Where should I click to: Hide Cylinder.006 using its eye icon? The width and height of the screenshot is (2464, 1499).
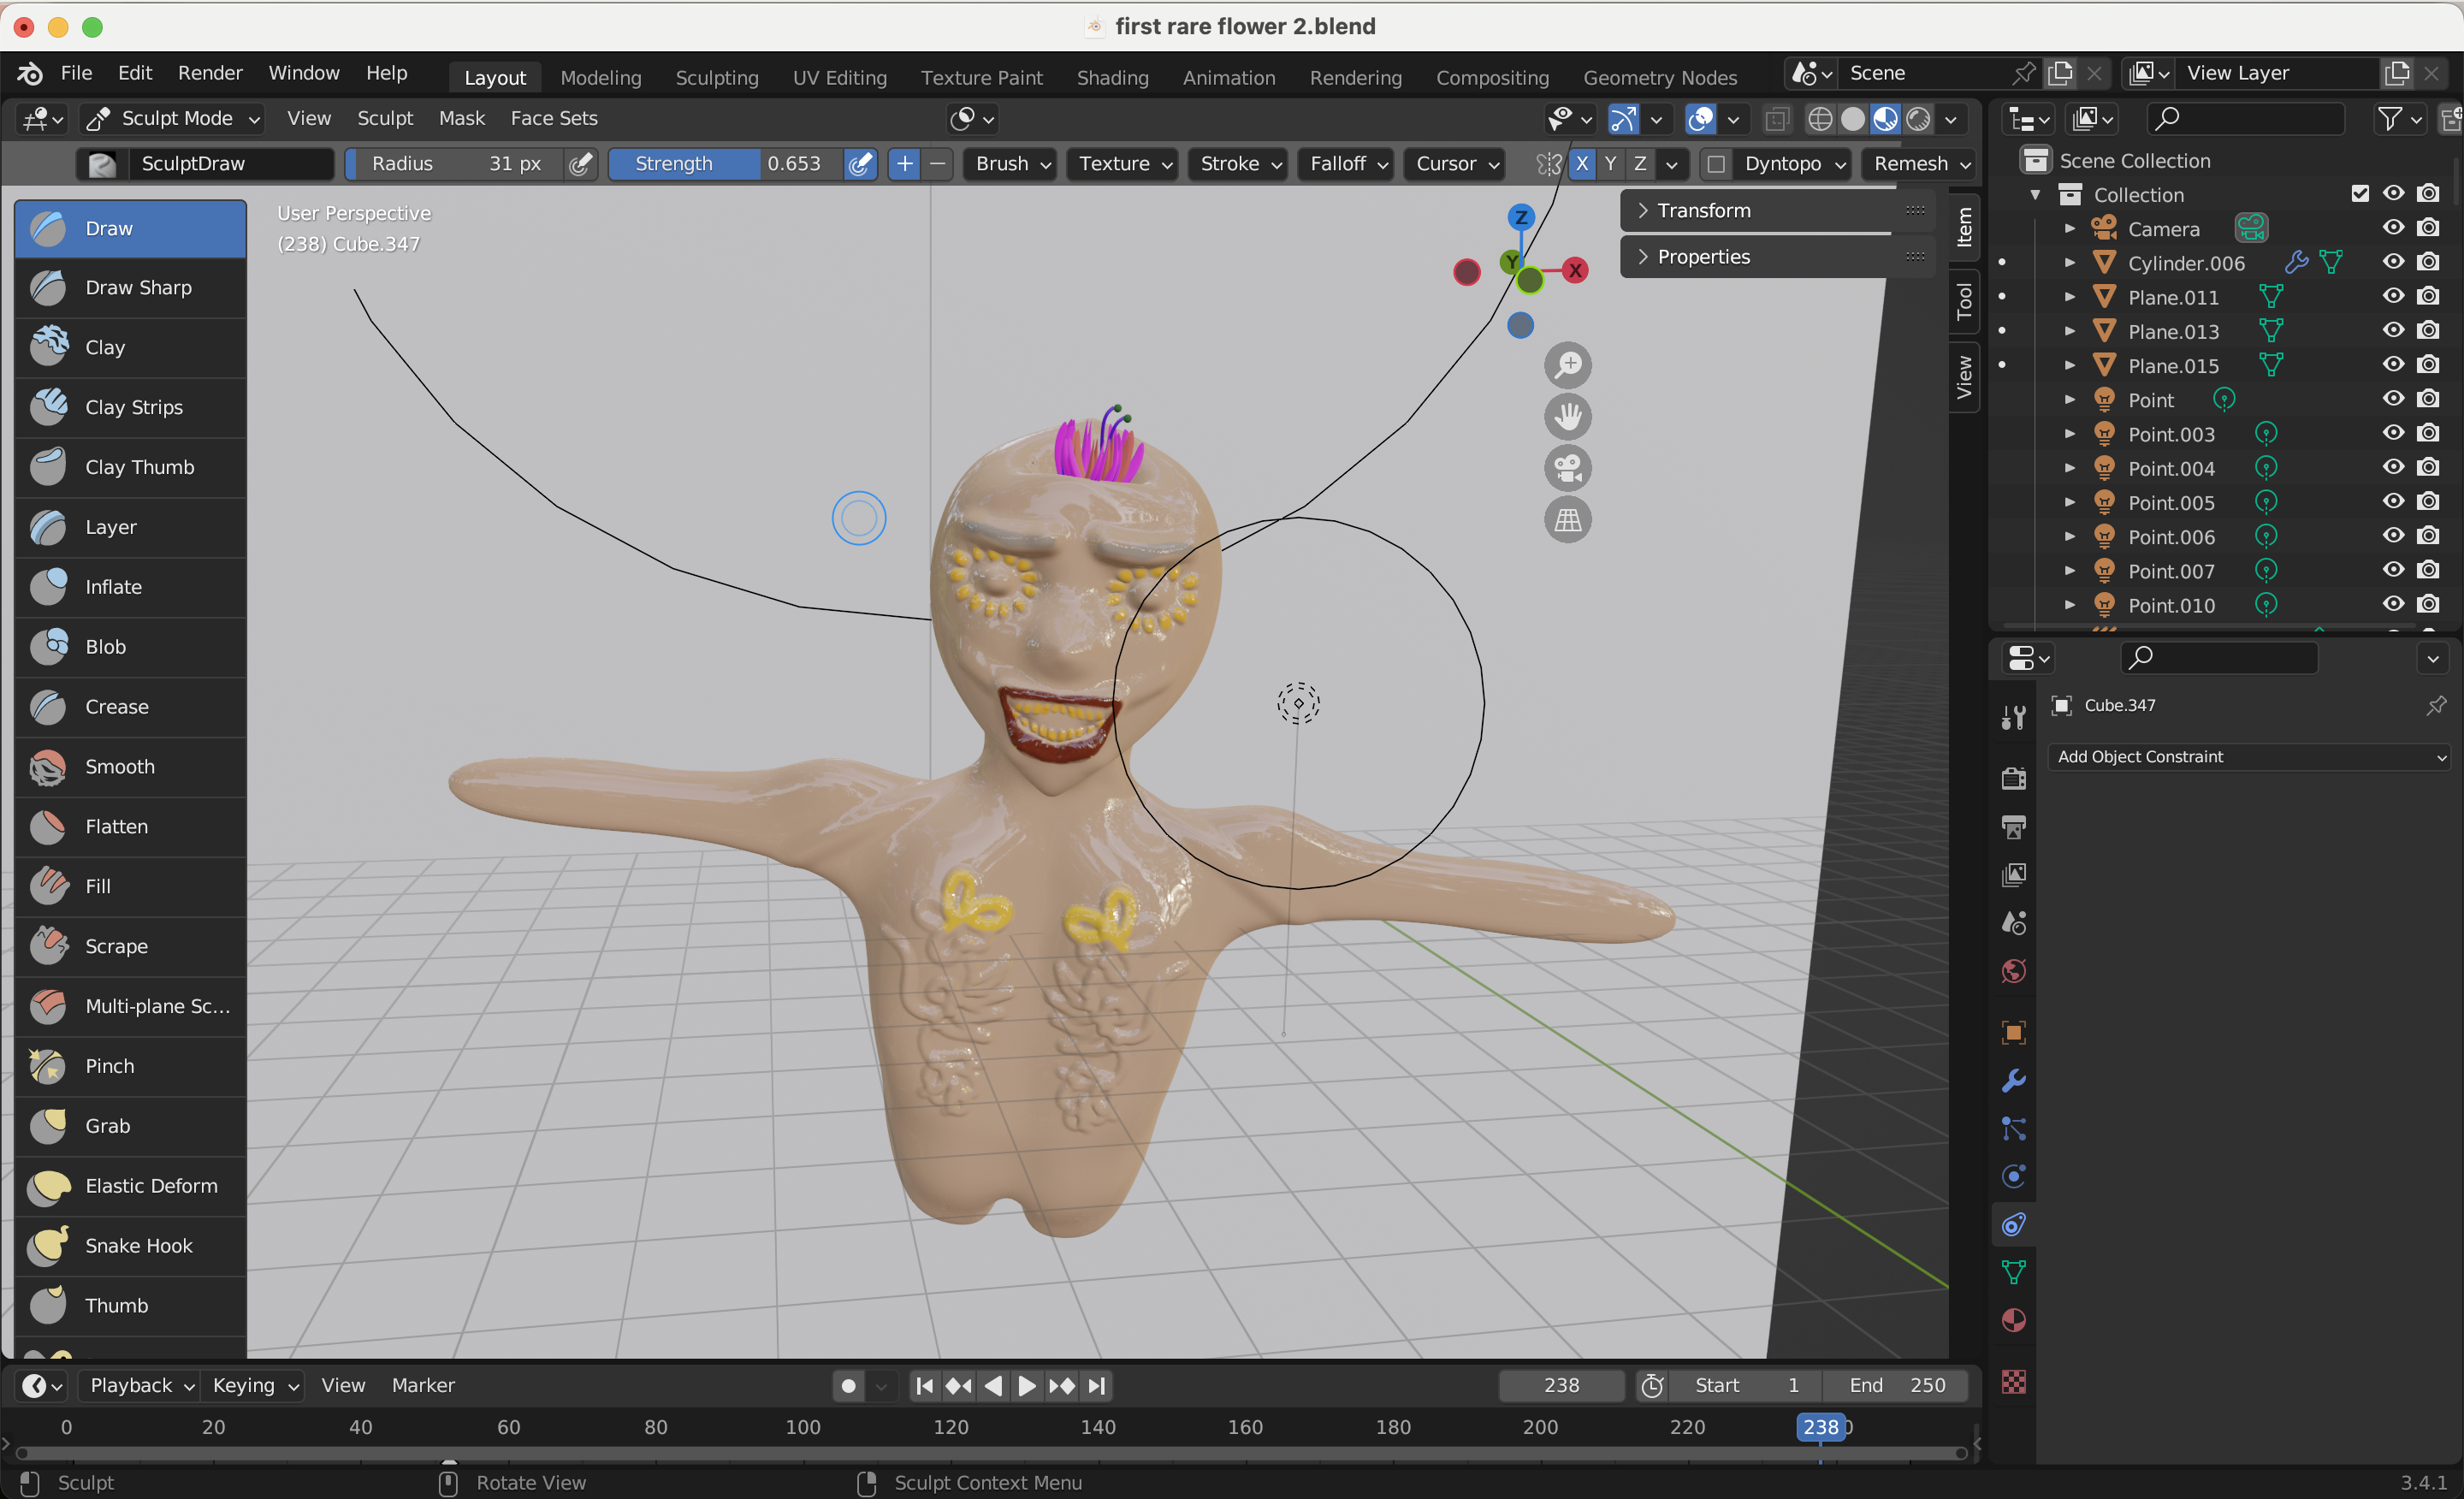[2393, 262]
